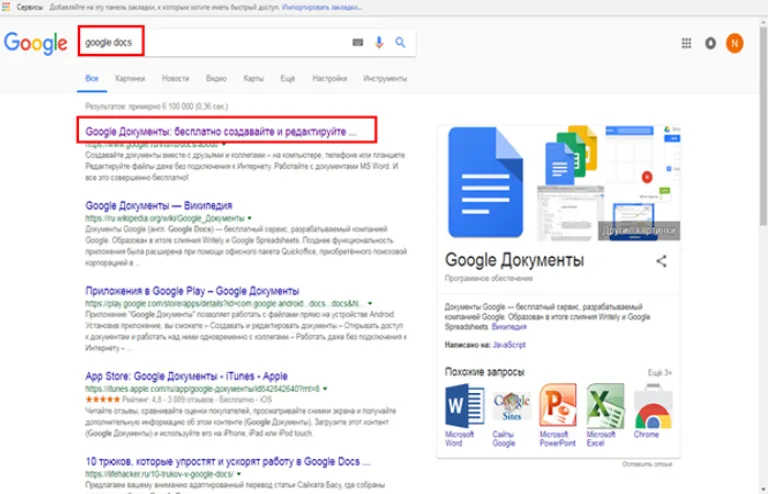Click the Microsoft Word text label
The height and width of the screenshot is (494, 768).
click(x=459, y=439)
